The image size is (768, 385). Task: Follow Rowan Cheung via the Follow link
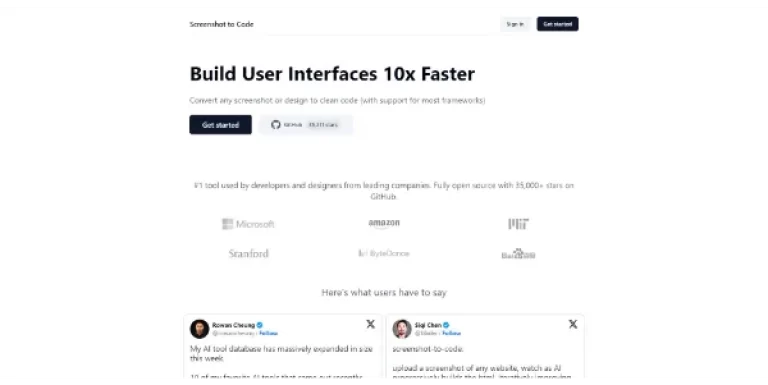pyautogui.click(x=268, y=333)
